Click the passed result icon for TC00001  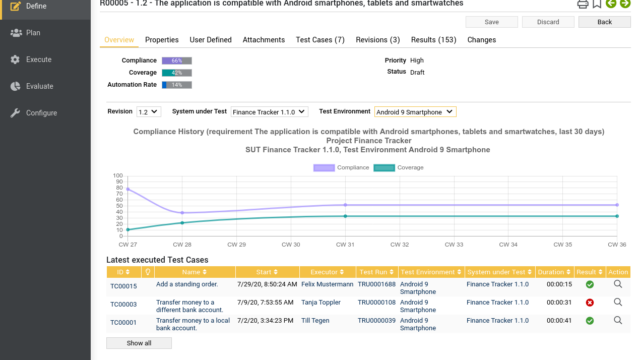tap(590, 321)
